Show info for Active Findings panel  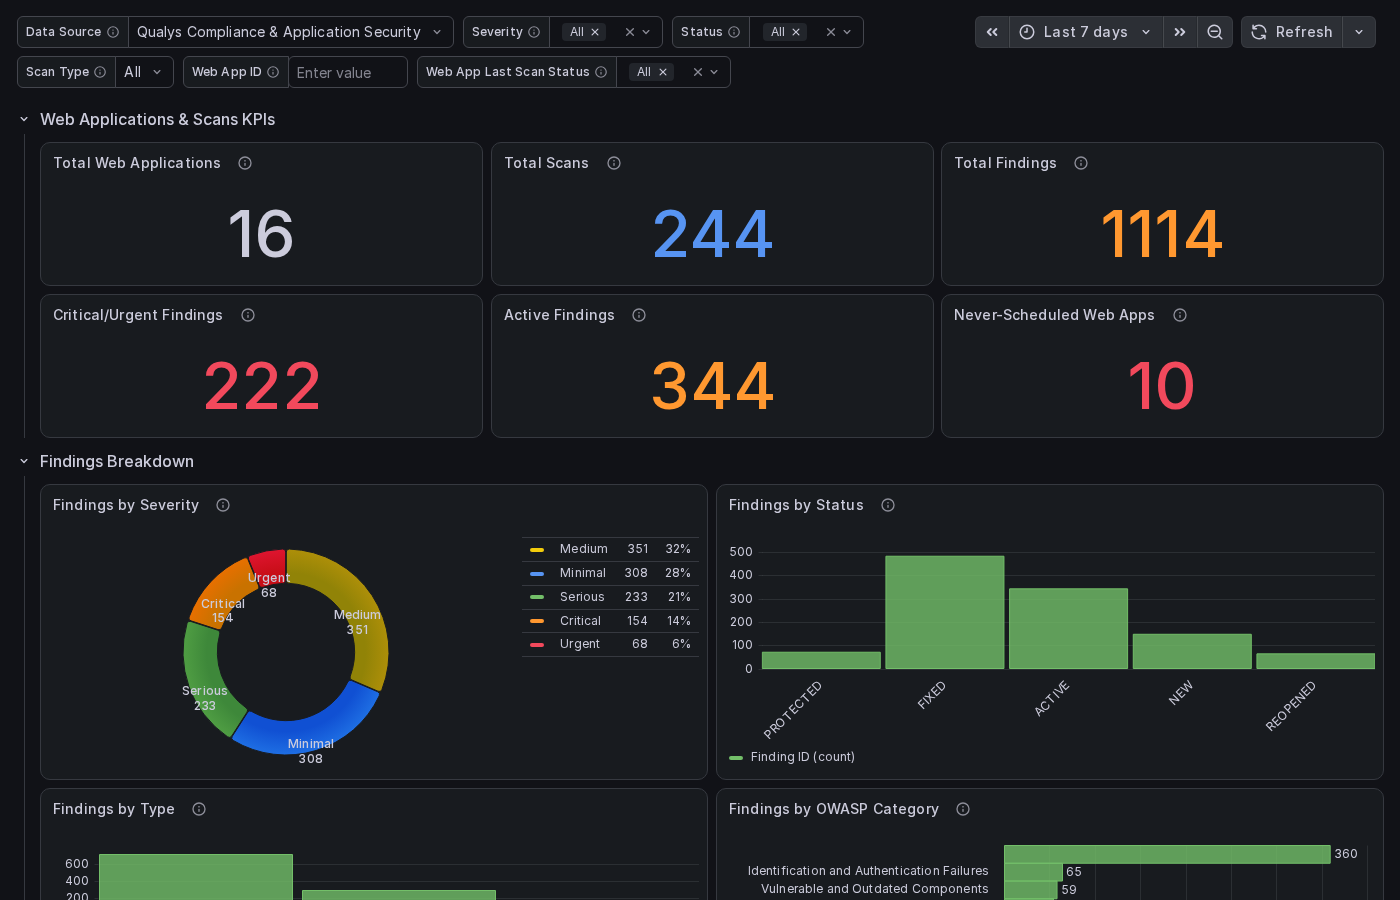click(639, 315)
